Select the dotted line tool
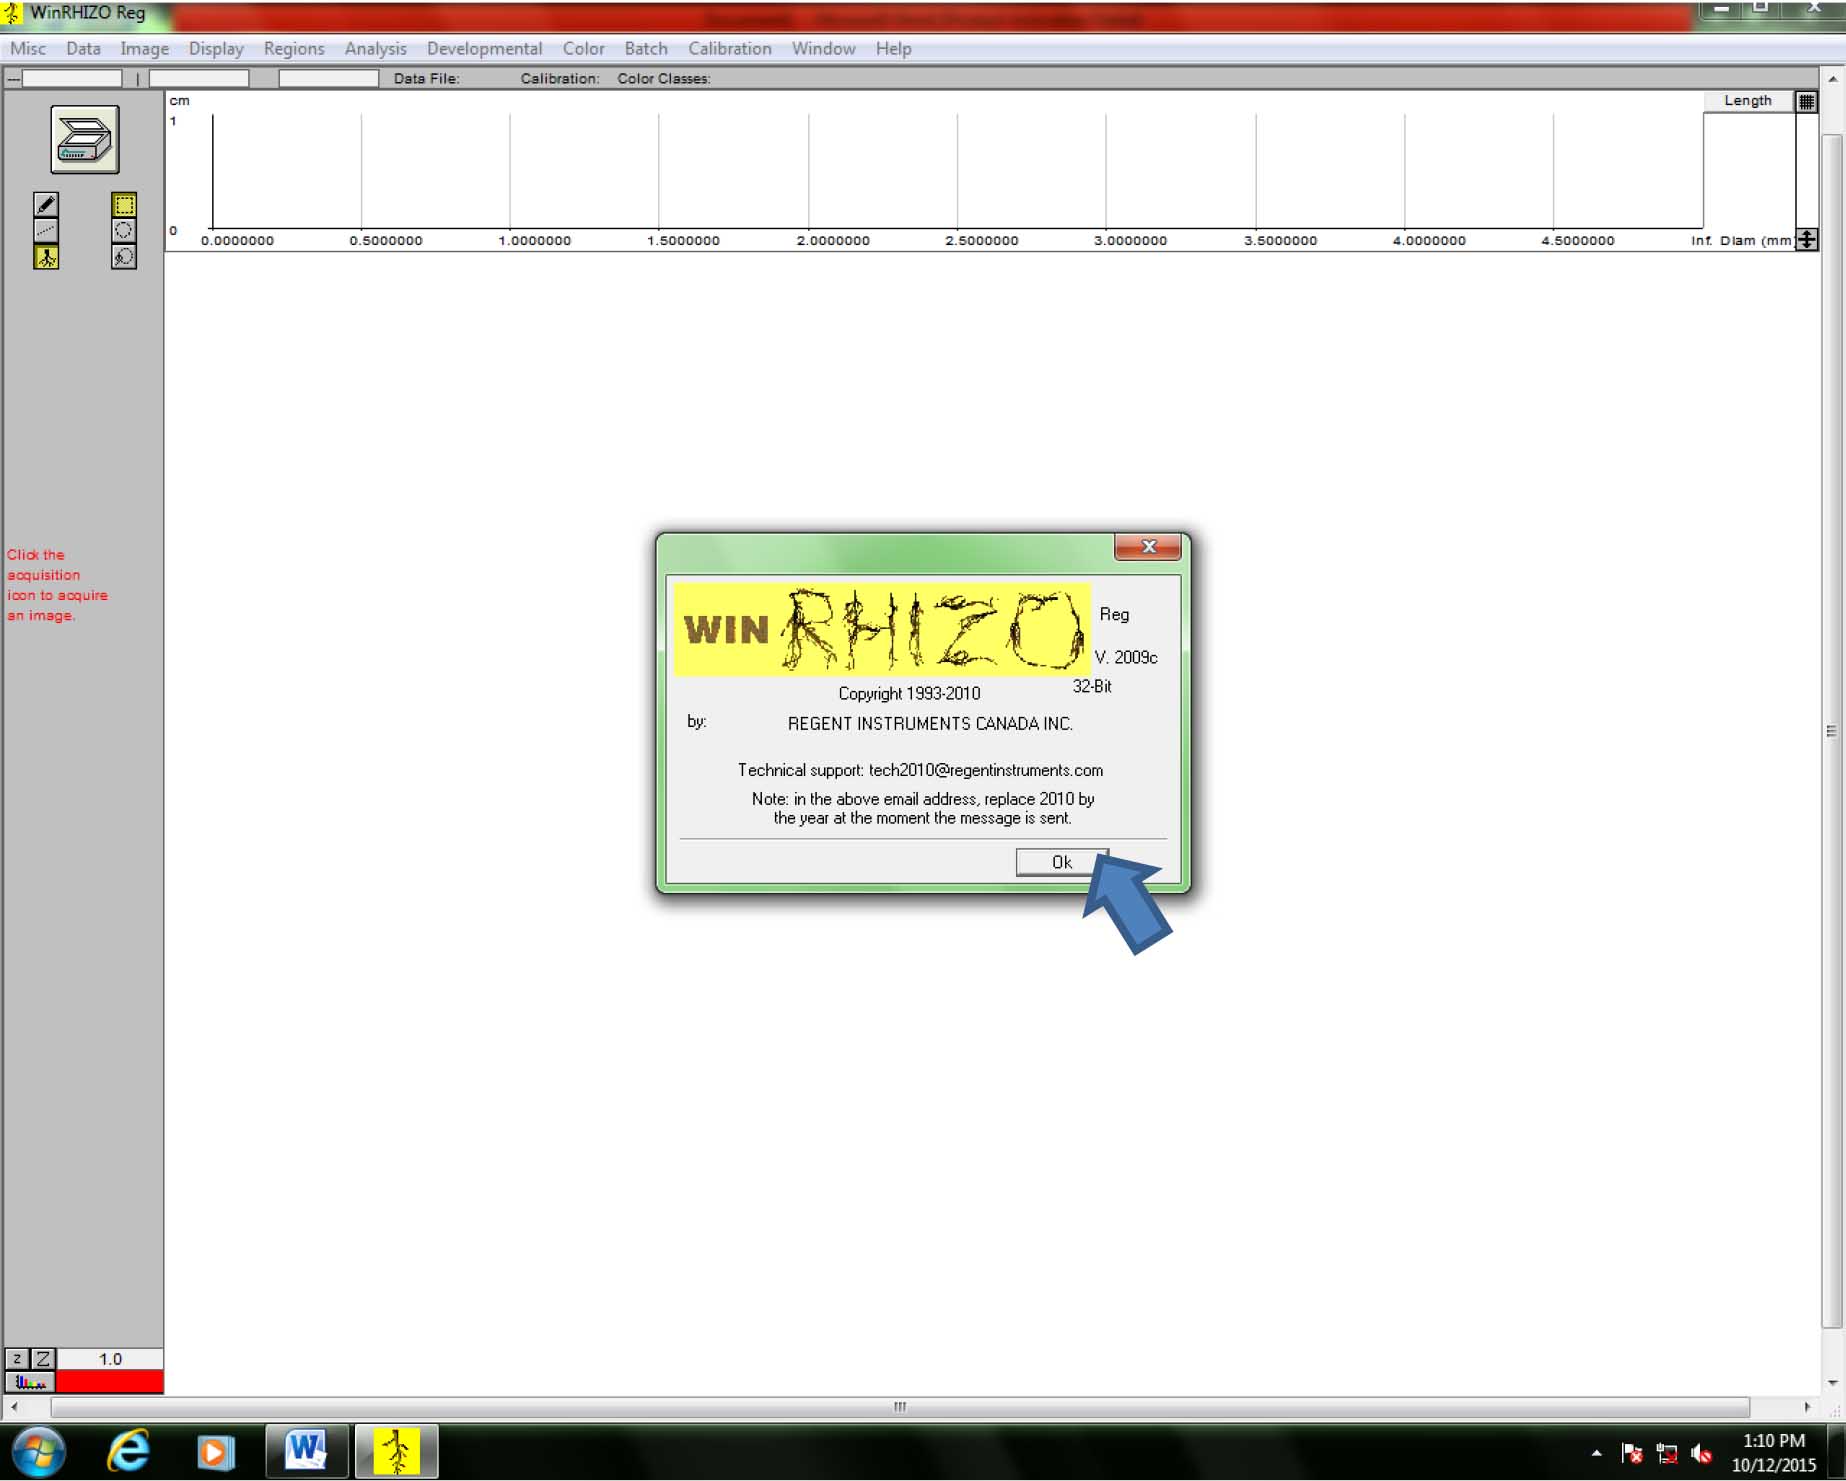 coord(46,230)
